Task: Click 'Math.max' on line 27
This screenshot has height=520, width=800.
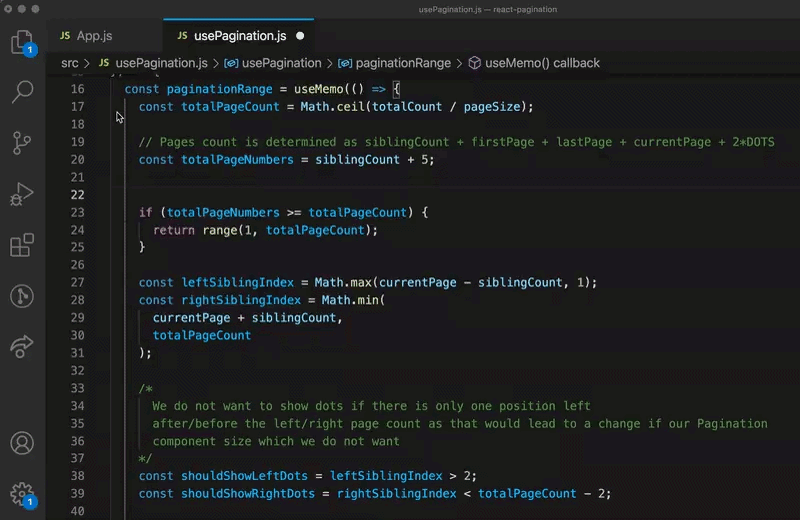Action: tap(343, 283)
